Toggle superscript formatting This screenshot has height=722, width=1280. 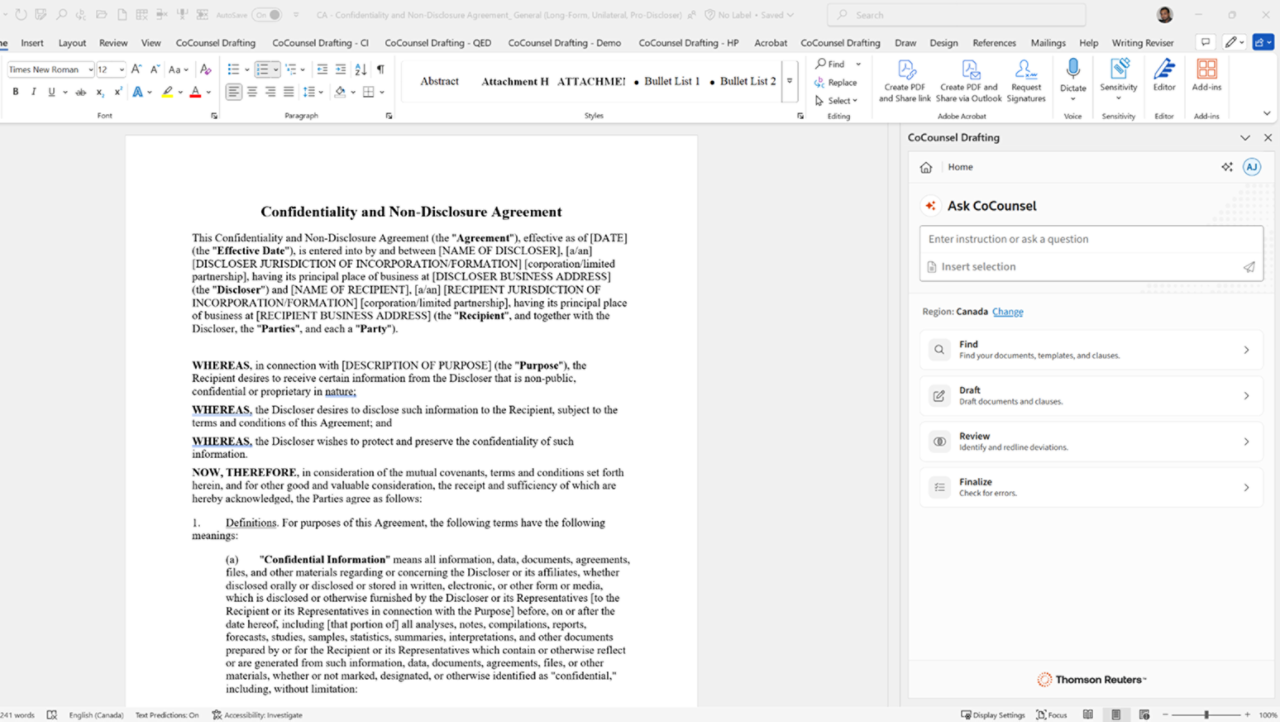pos(117,92)
